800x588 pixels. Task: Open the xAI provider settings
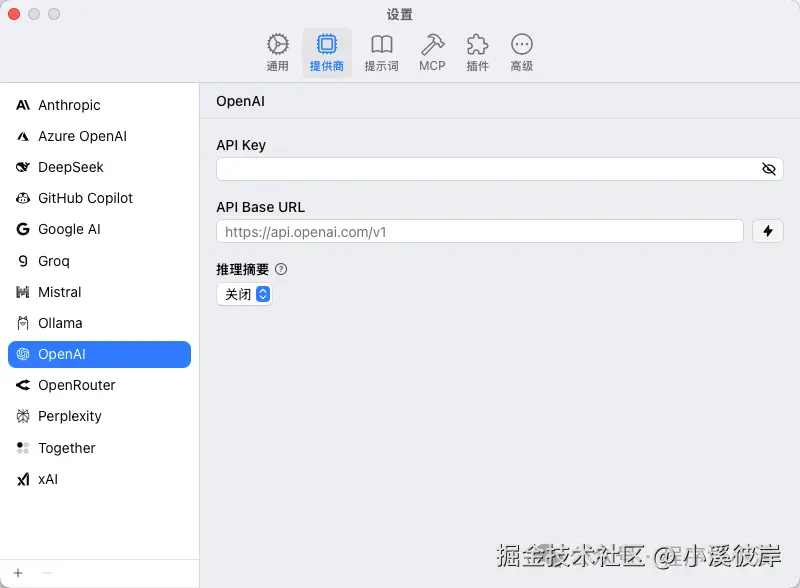48,479
